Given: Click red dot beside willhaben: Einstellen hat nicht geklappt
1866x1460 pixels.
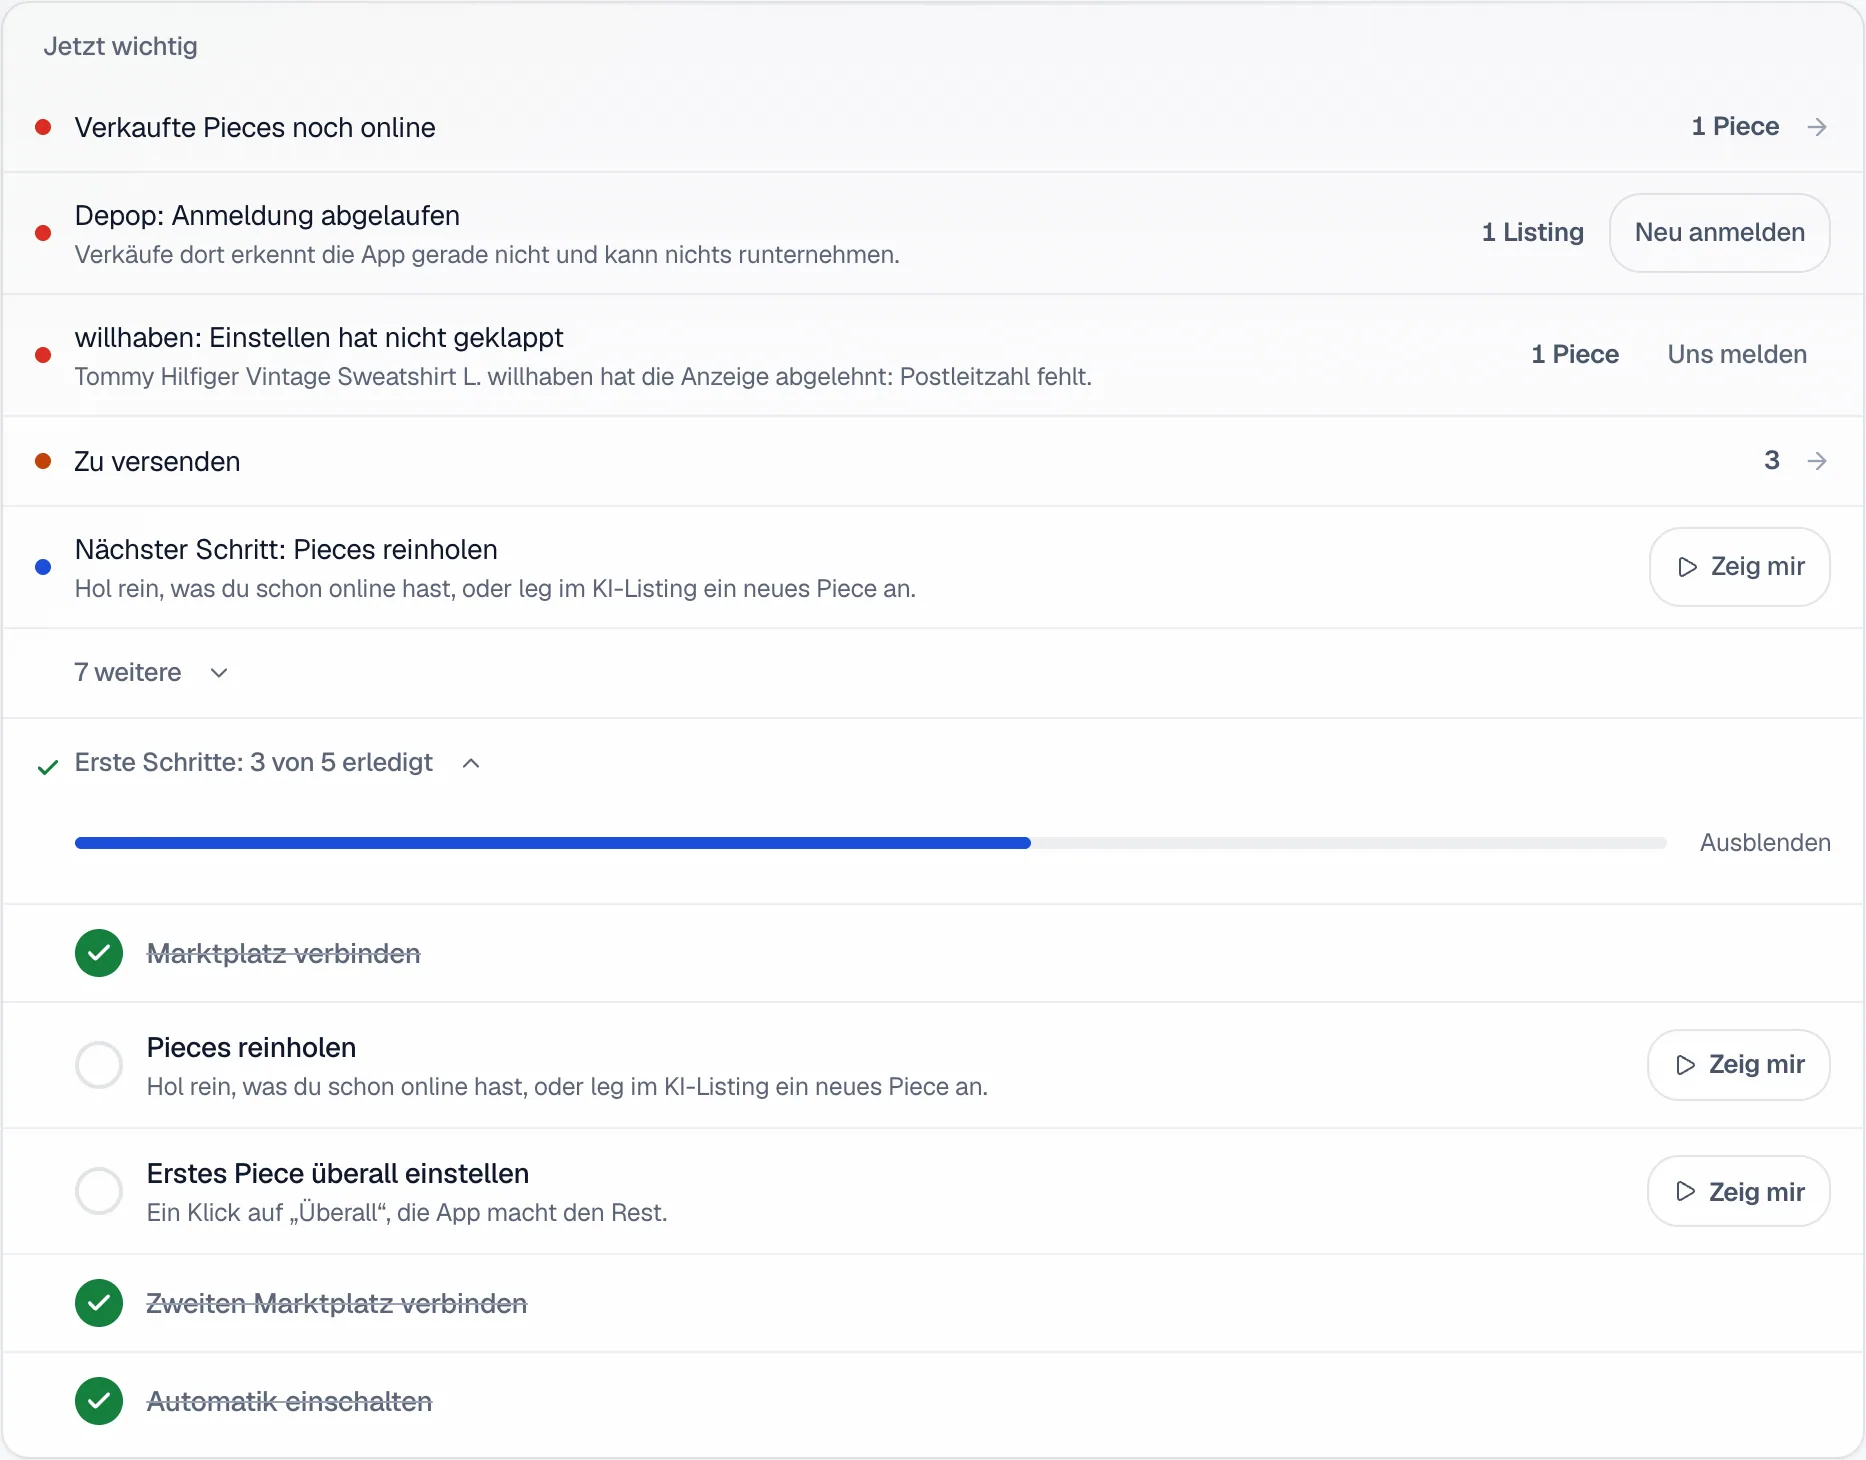Looking at the screenshot, I should (43, 355).
